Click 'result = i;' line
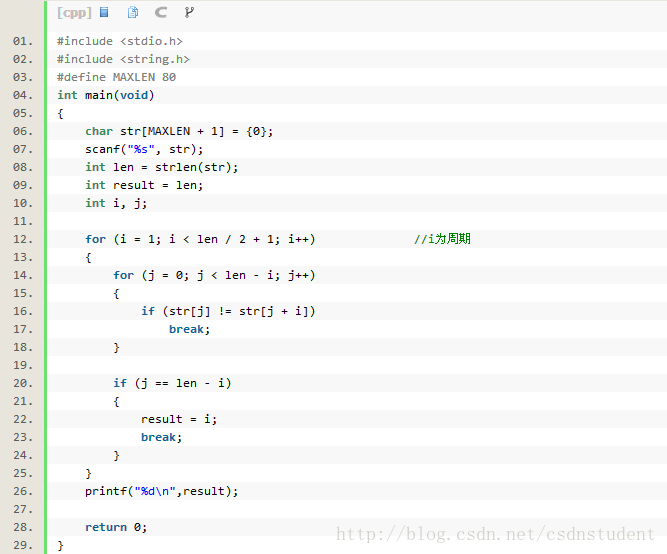 [179, 419]
